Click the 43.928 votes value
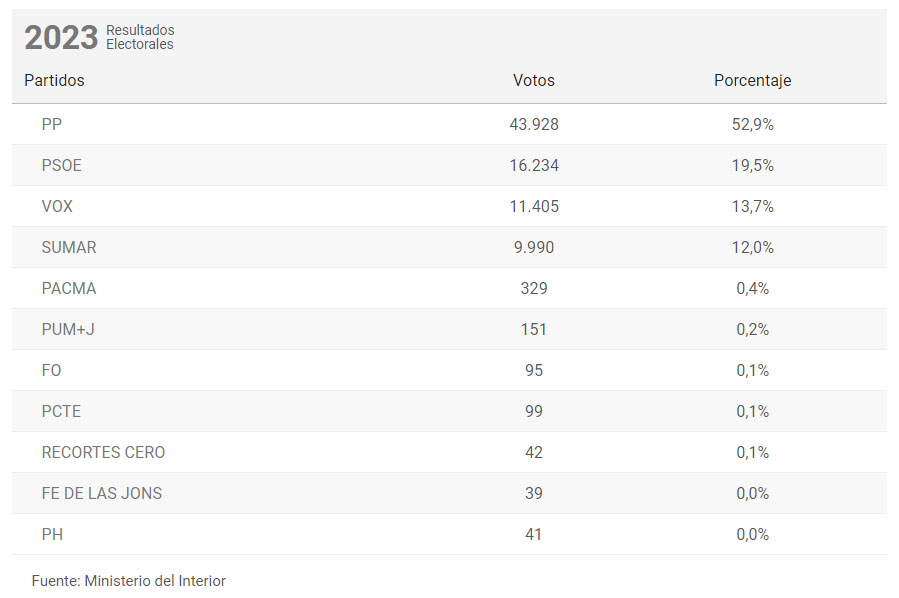899x598 pixels. 534,124
